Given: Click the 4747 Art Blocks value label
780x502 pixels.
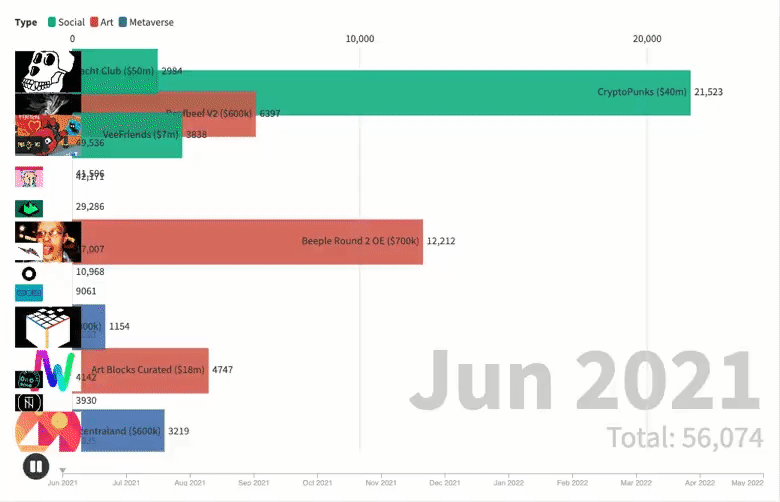Looking at the screenshot, I should [x=222, y=370].
